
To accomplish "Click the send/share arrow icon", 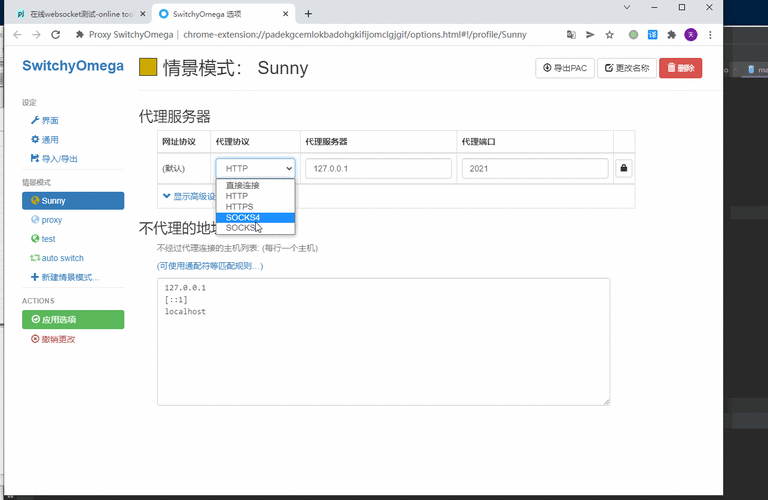I will tap(590, 35).
